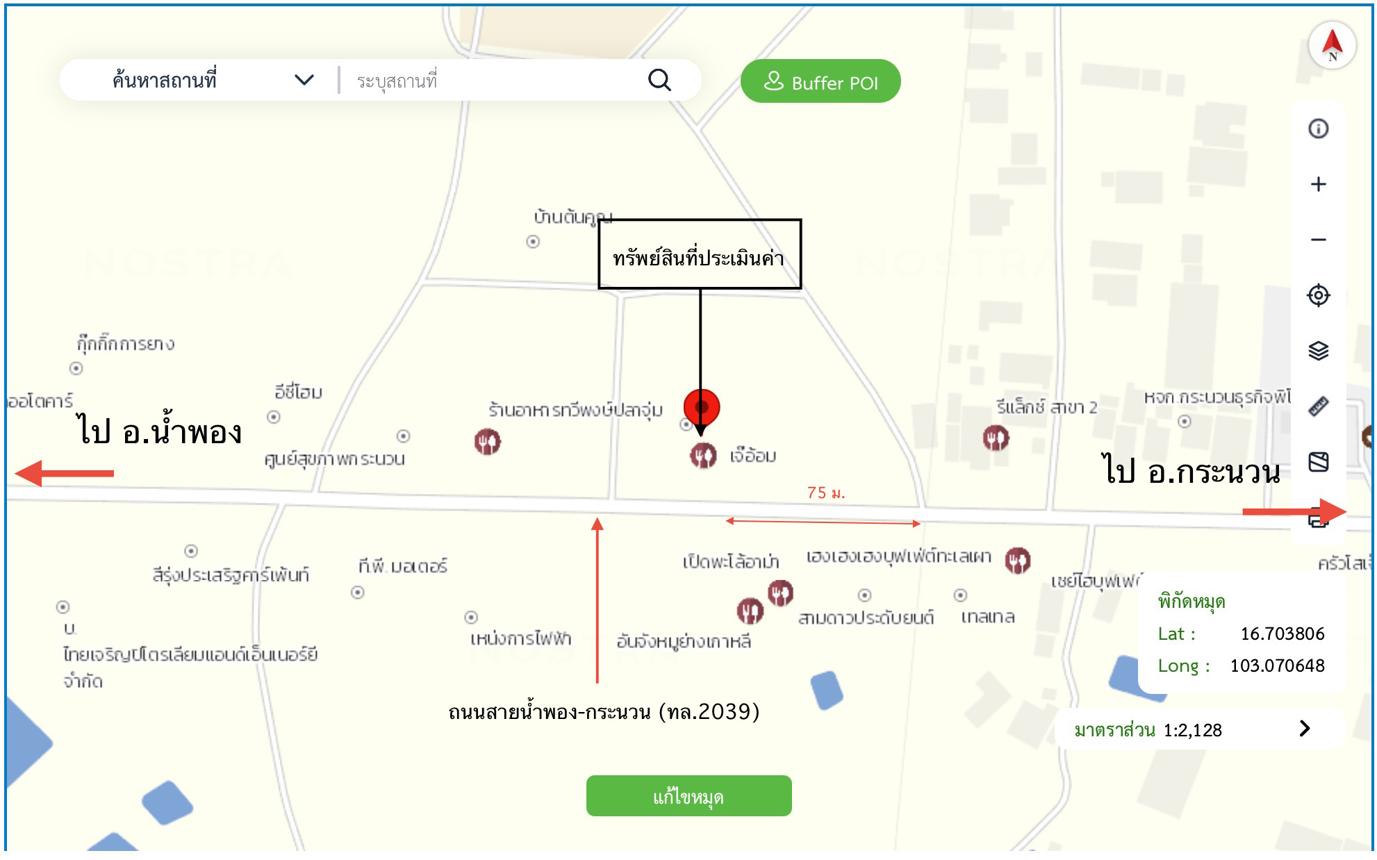Zoom in with the plus icon
Viewport: 1377px width, 860px height.
pyautogui.click(x=1318, y=184)
